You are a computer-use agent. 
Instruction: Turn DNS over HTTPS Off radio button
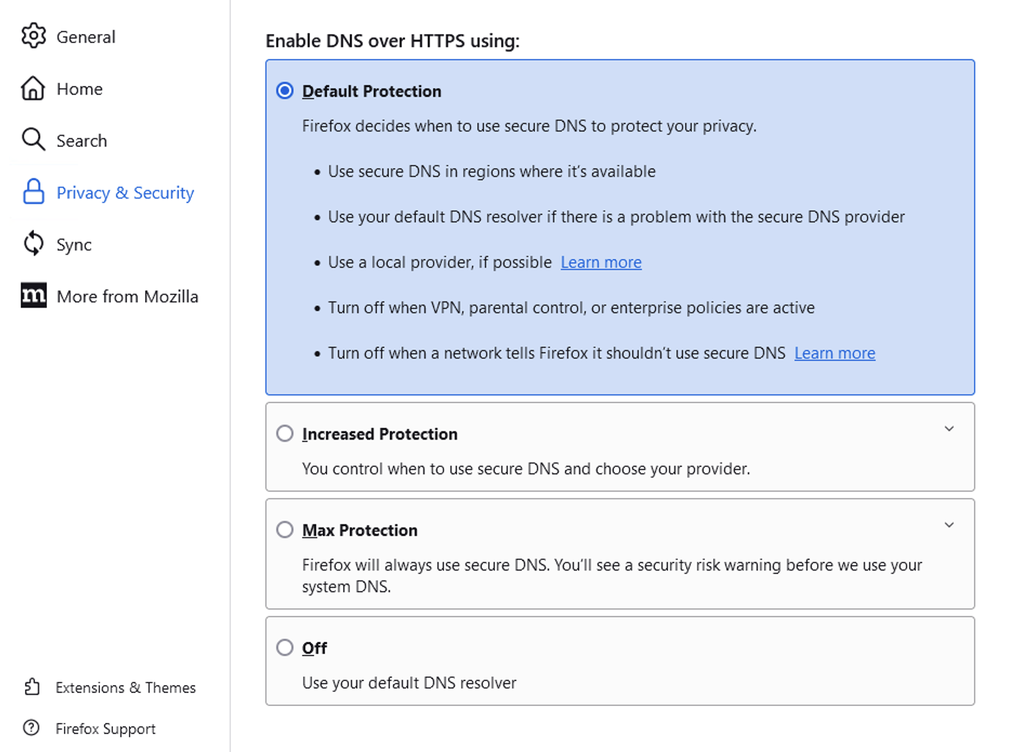coord(285,648)
